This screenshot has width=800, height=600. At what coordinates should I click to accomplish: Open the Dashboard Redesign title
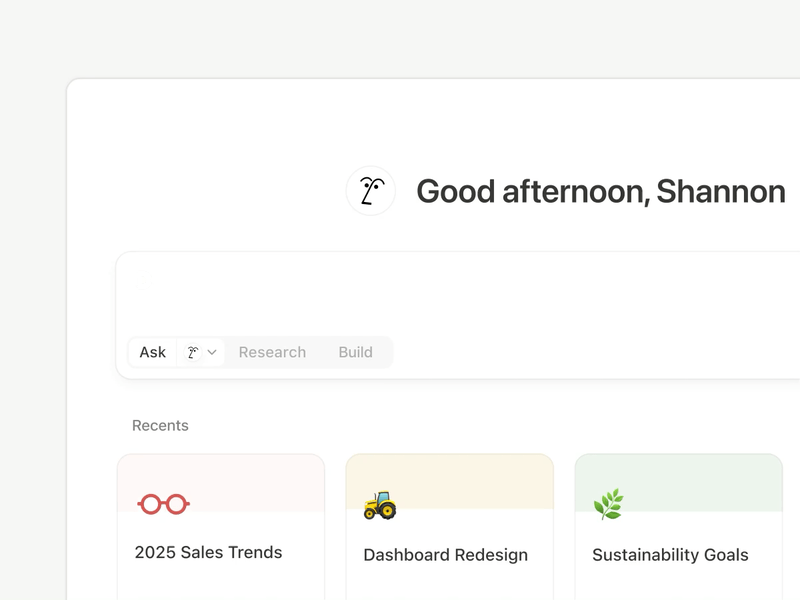pos(445,555)
